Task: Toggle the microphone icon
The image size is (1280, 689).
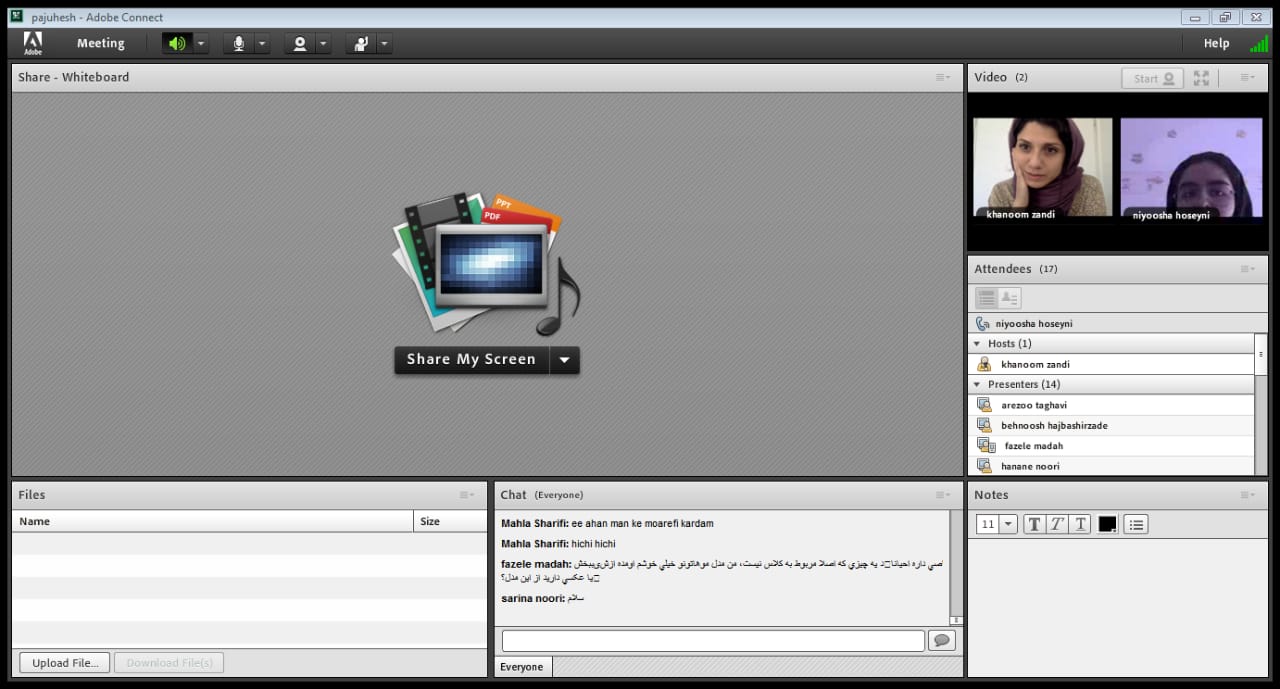Action: pos(239,43)
